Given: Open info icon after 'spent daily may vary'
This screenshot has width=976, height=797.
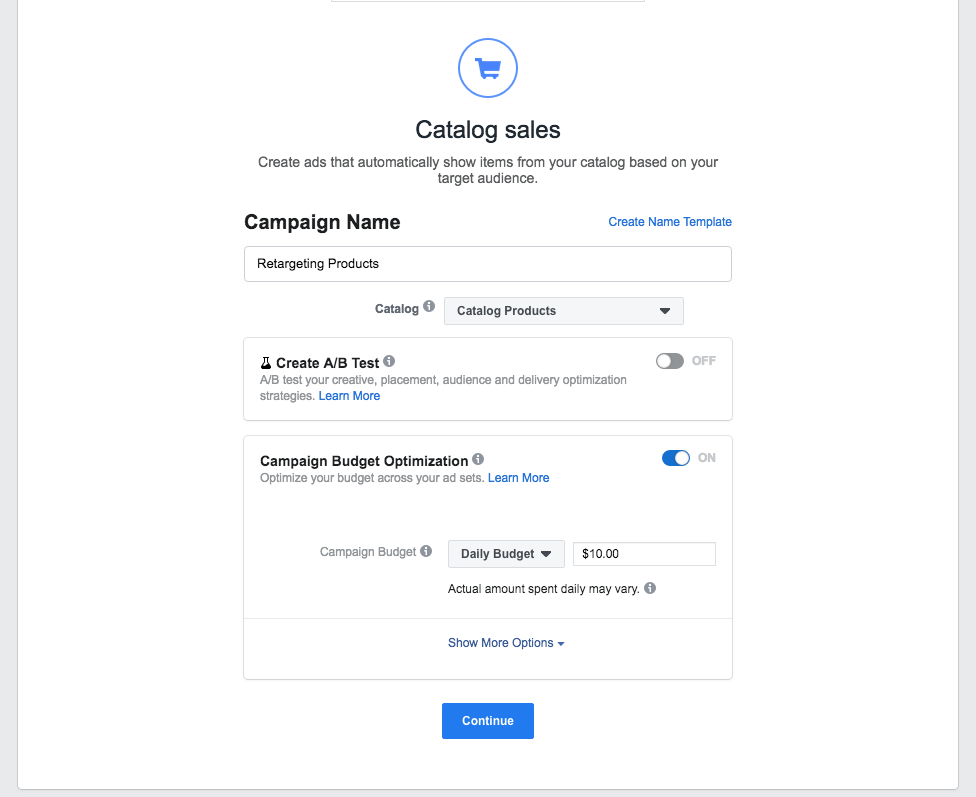Looking at the screenshot, I should 650,588.
